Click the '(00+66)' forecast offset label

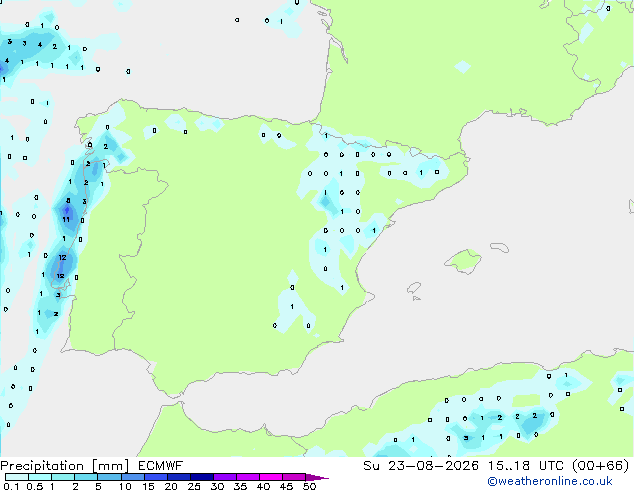pyautogui.click(x=601, y=466)
